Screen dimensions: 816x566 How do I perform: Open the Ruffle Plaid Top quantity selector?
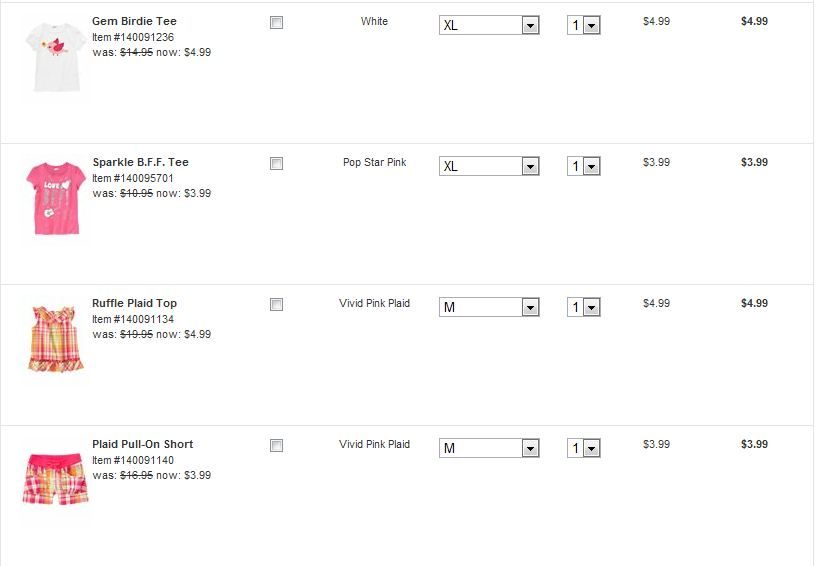coord(583,307)
